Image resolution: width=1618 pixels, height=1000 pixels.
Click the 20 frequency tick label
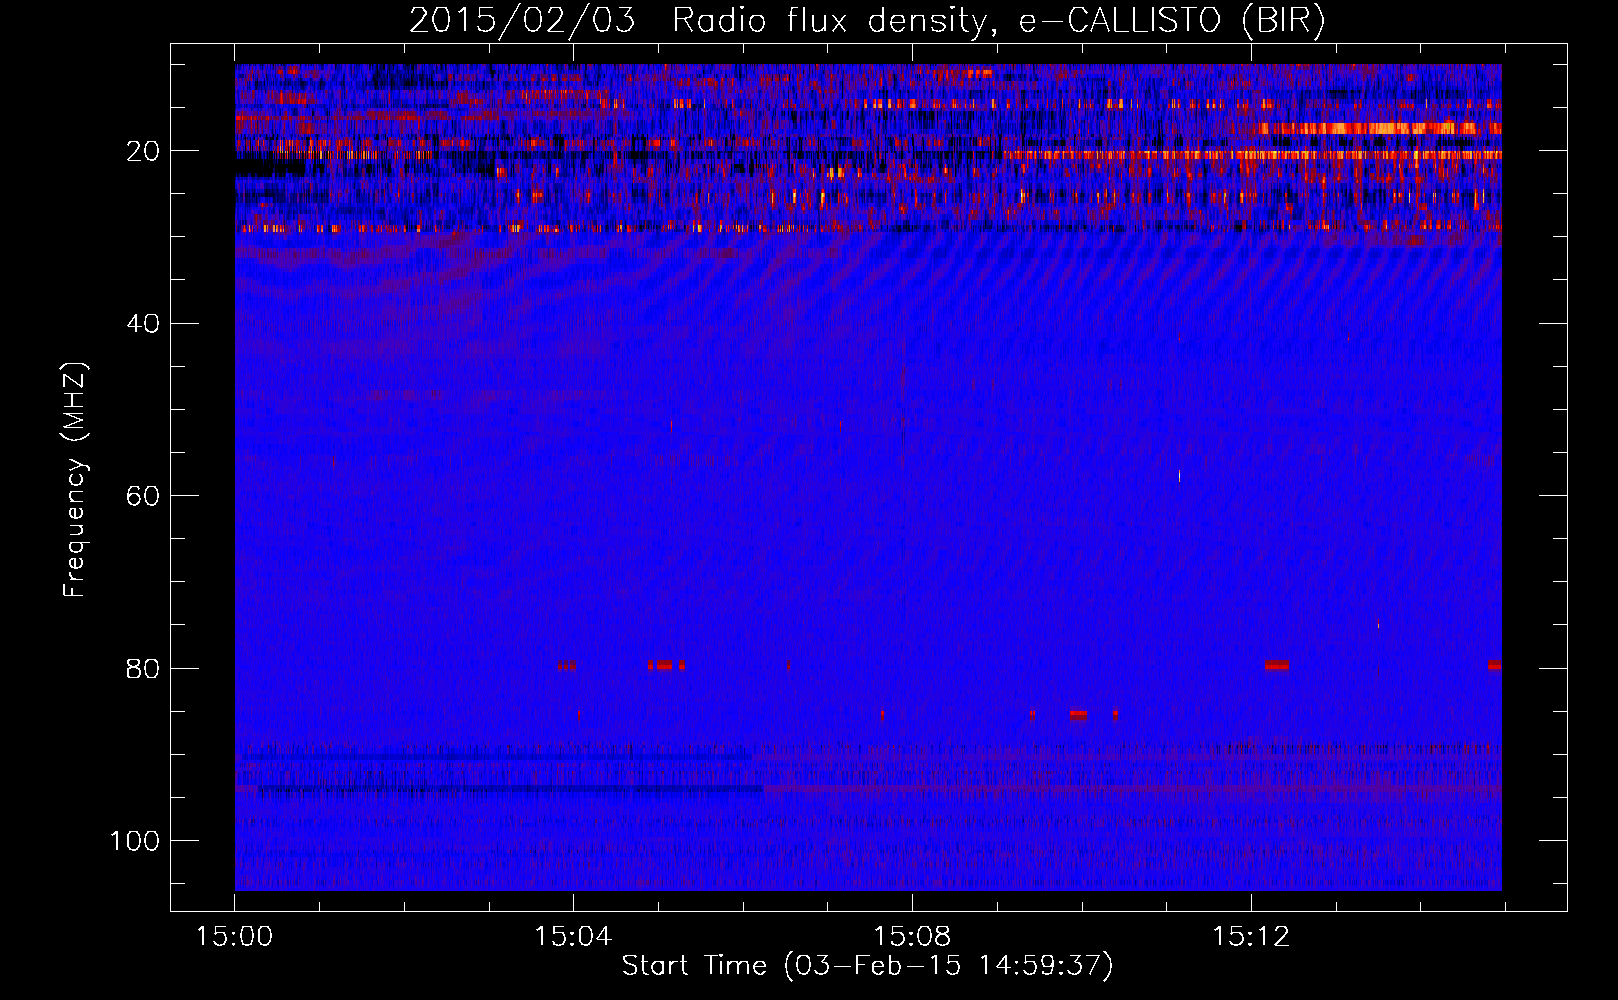(143, 152)
